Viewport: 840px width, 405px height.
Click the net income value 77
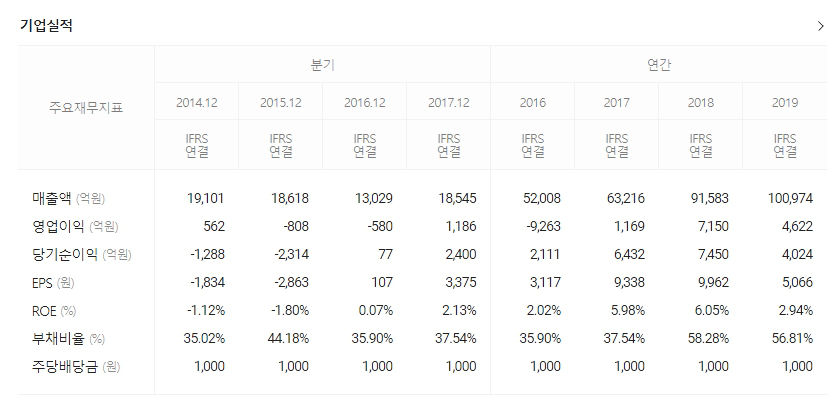(386, 254)
